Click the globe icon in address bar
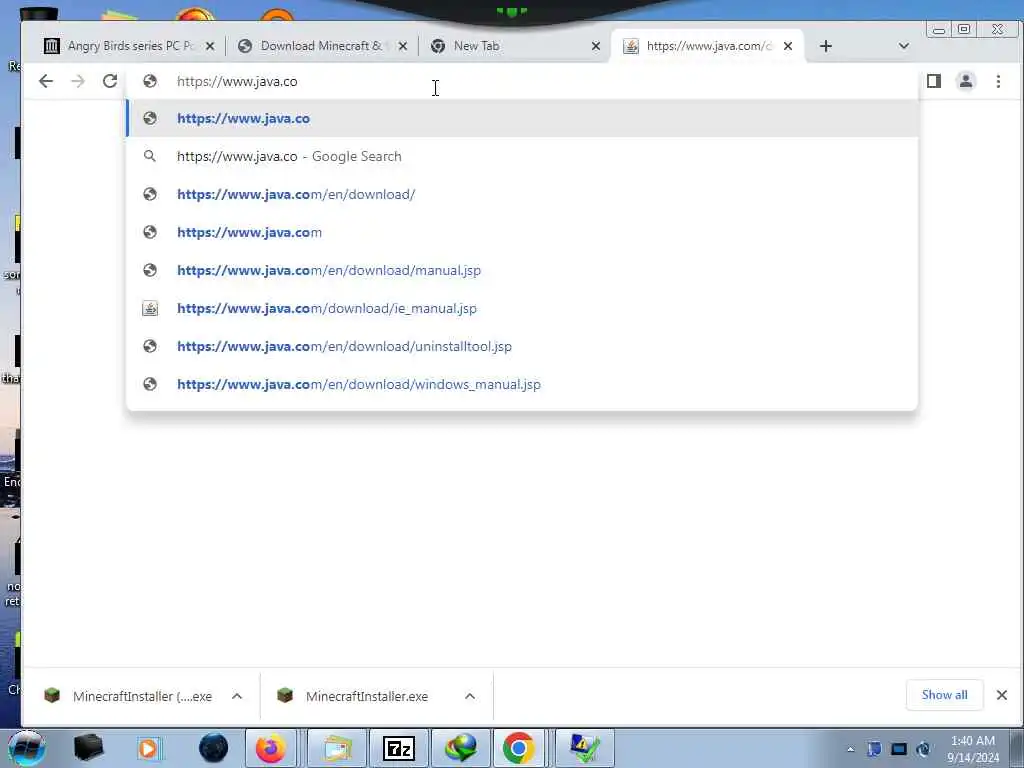 tap(150, 81)
